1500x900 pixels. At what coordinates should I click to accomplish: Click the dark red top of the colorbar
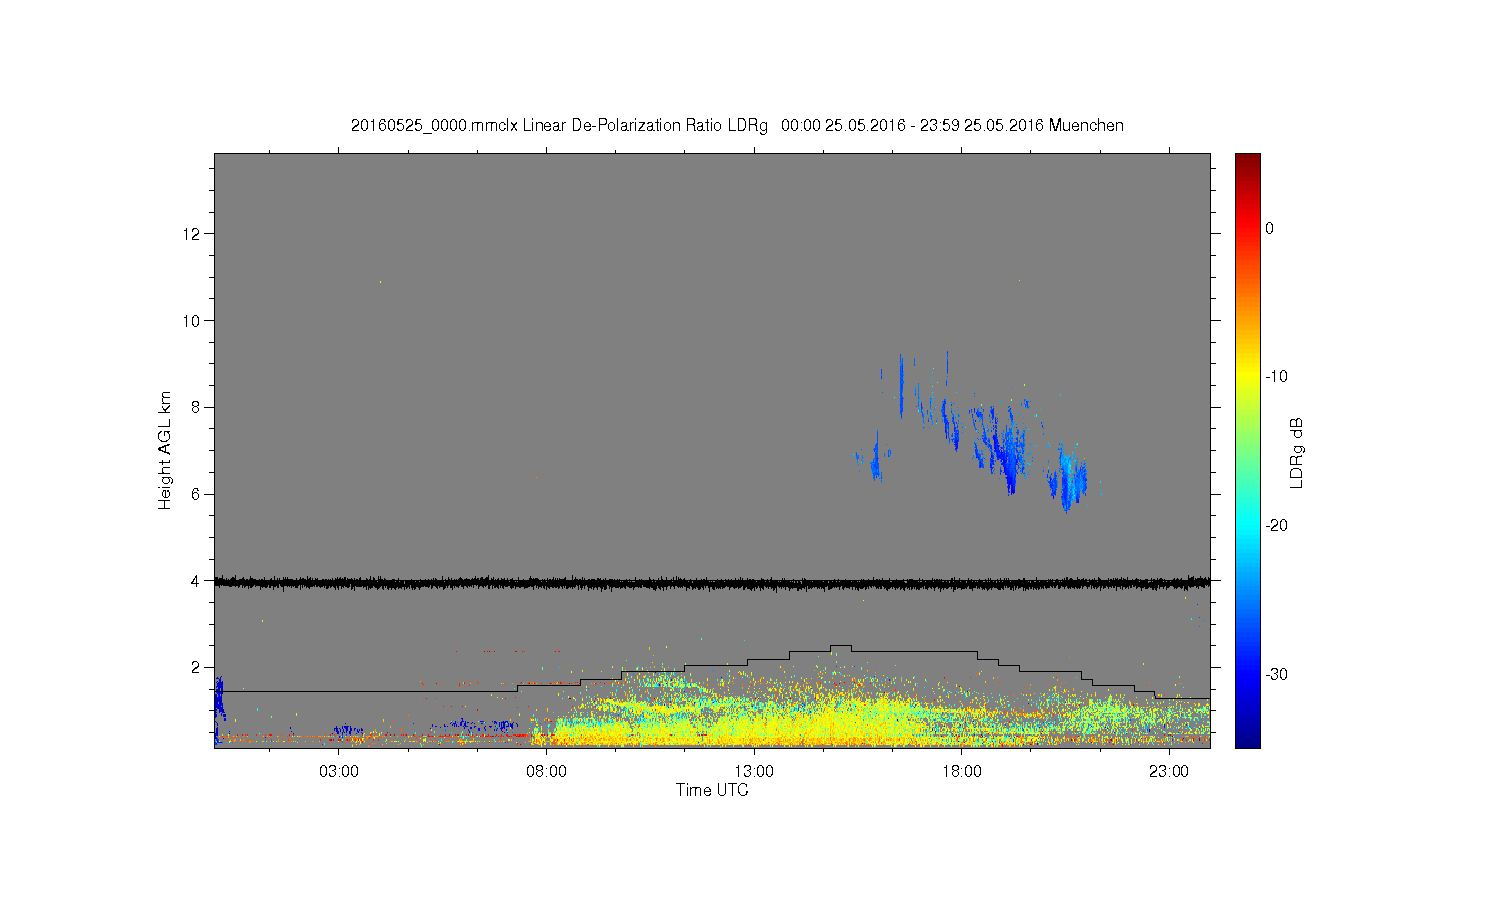point(1248,160)
